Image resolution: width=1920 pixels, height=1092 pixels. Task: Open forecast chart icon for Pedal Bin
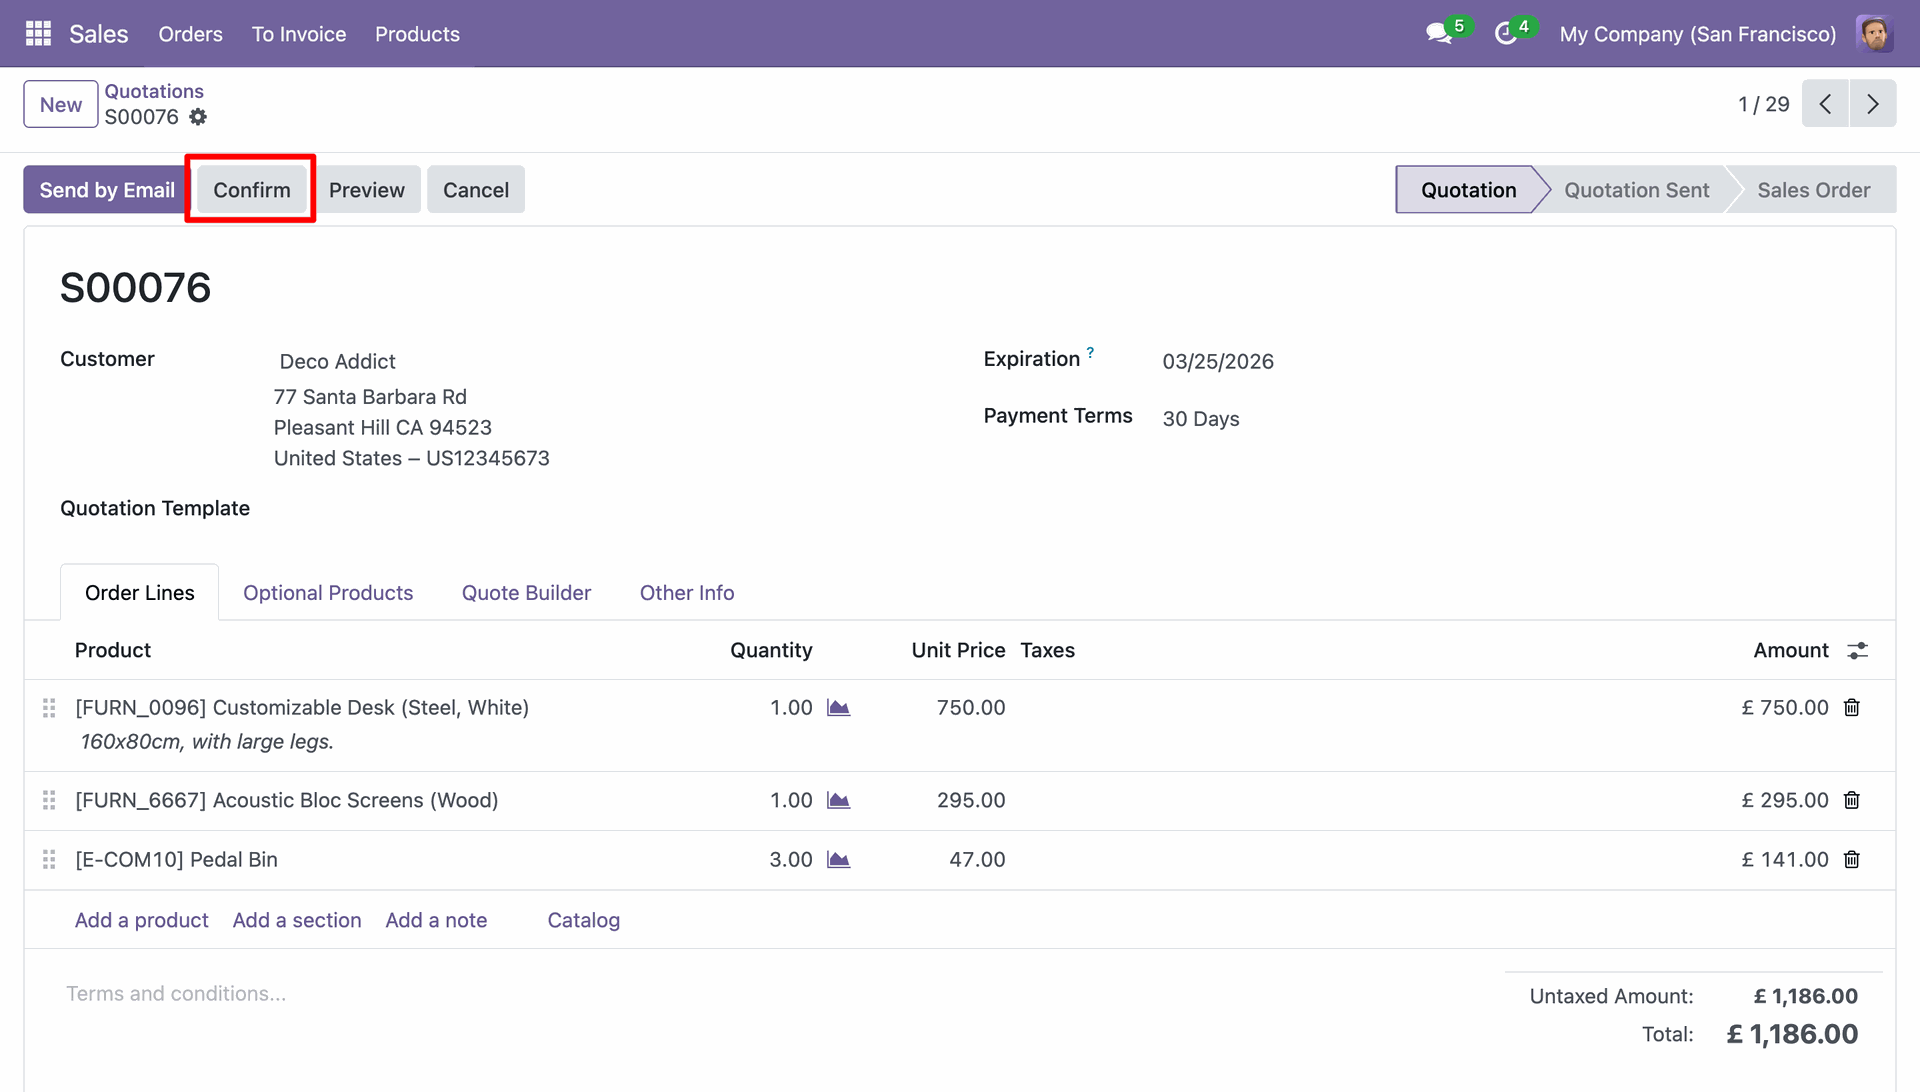click(838, 860)
